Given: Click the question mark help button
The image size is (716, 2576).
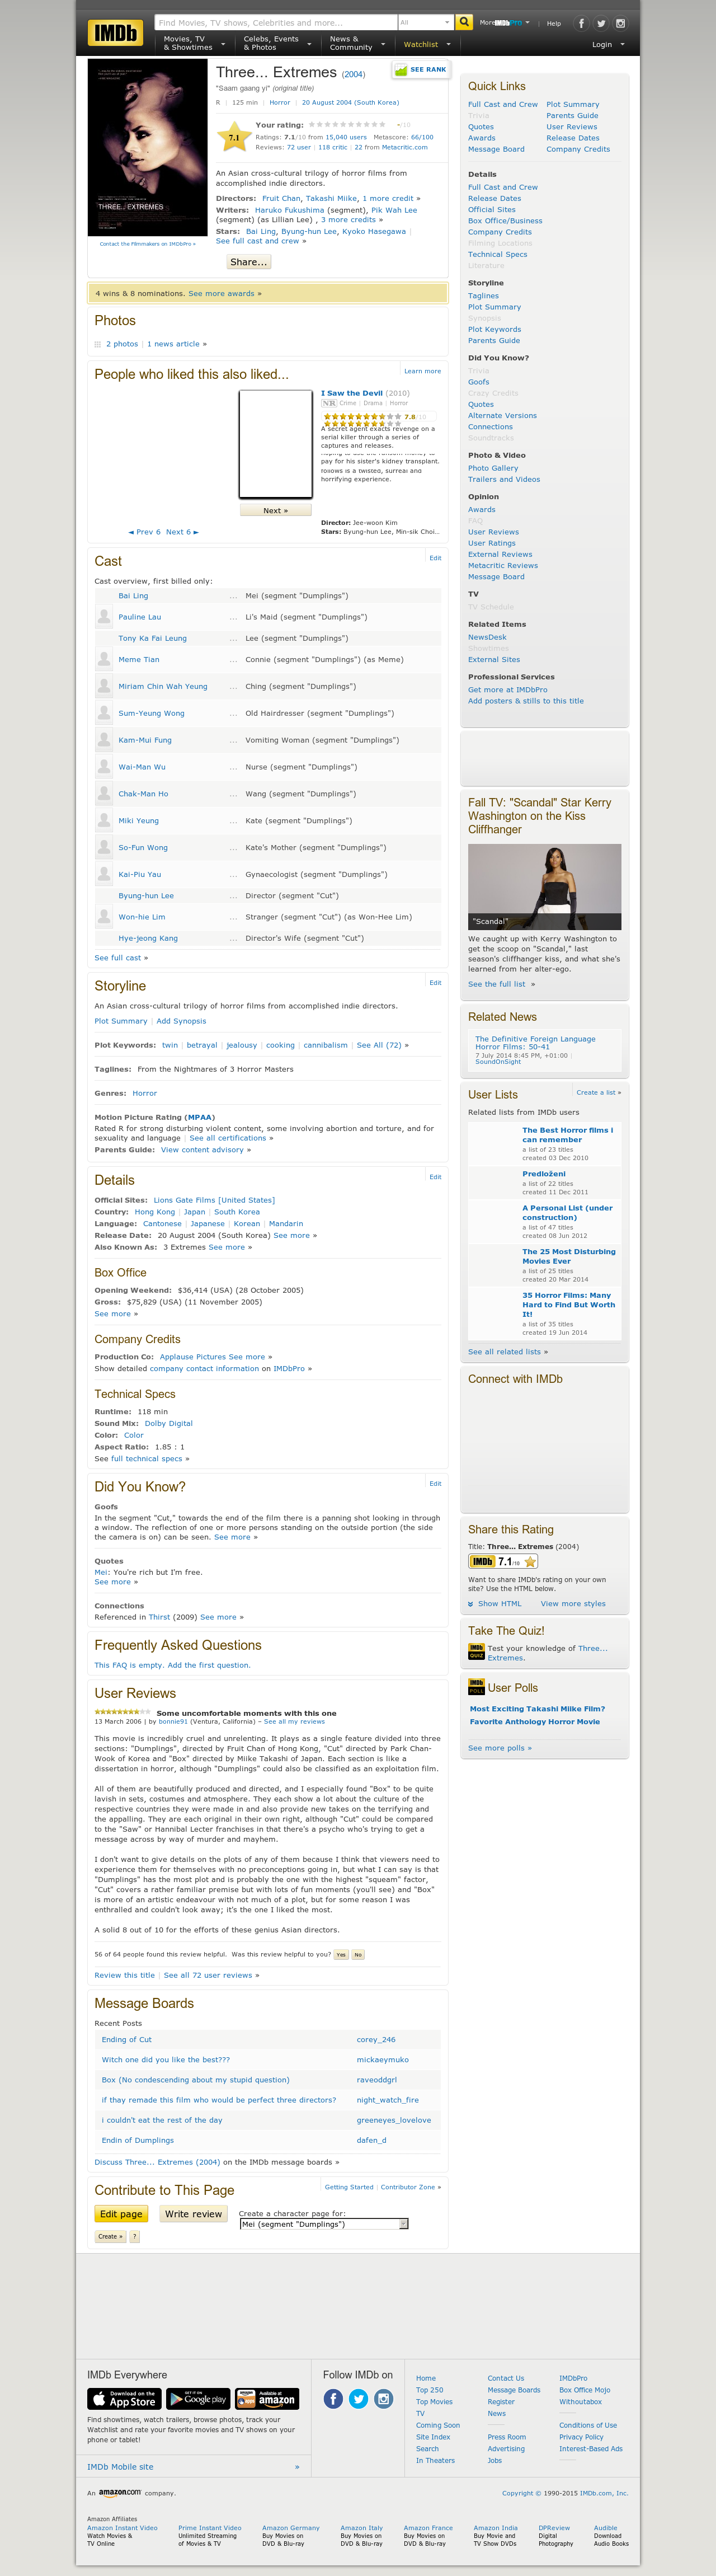Looking at the screenshot, I should 135,2236.
